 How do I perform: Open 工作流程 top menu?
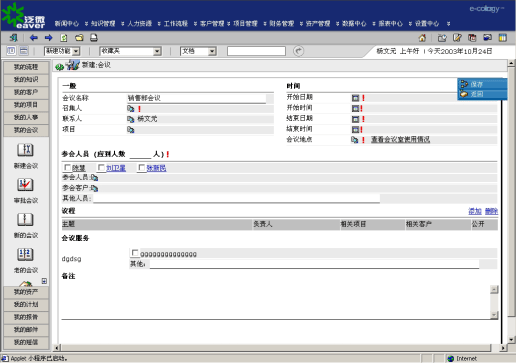[176, 23]
